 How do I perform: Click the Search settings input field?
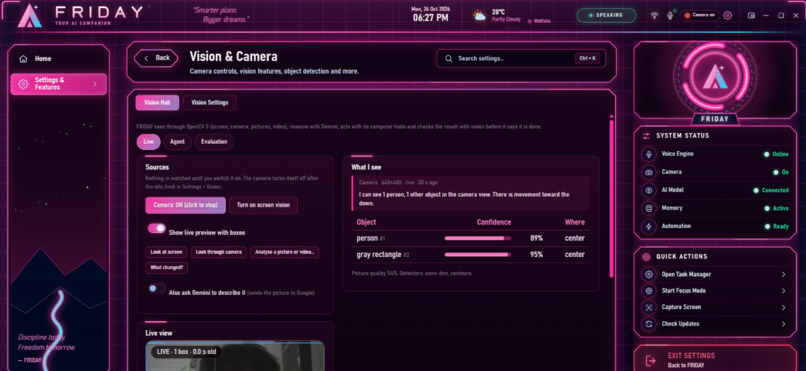click(521, 59)
